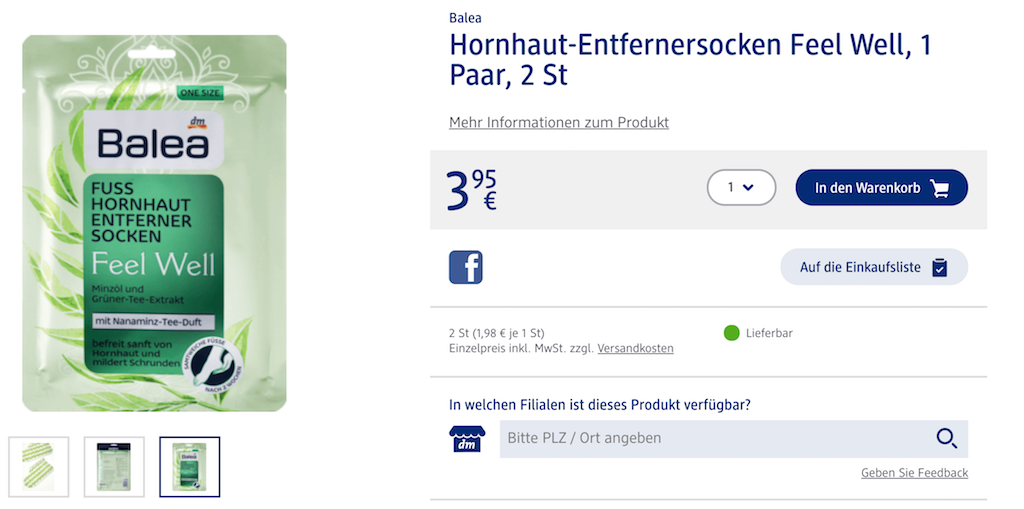Screen dimensions: 1024x509
Task: Click the green availability dot
Action: [x=731, y=333]
